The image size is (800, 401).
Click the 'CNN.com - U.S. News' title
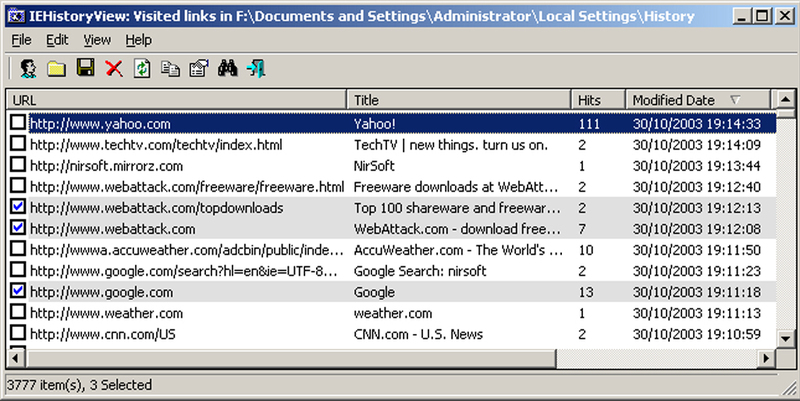(x=418, y=335)
